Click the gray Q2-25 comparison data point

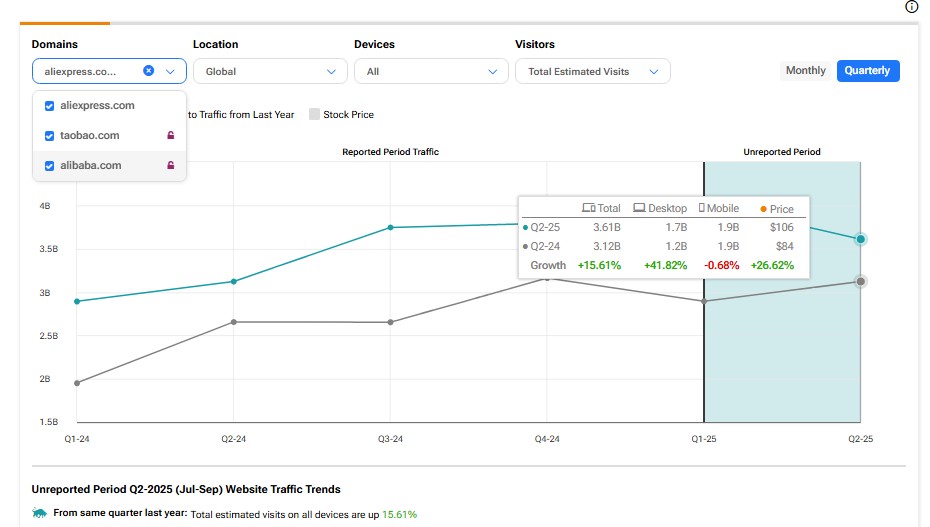(x=861, y=282)
